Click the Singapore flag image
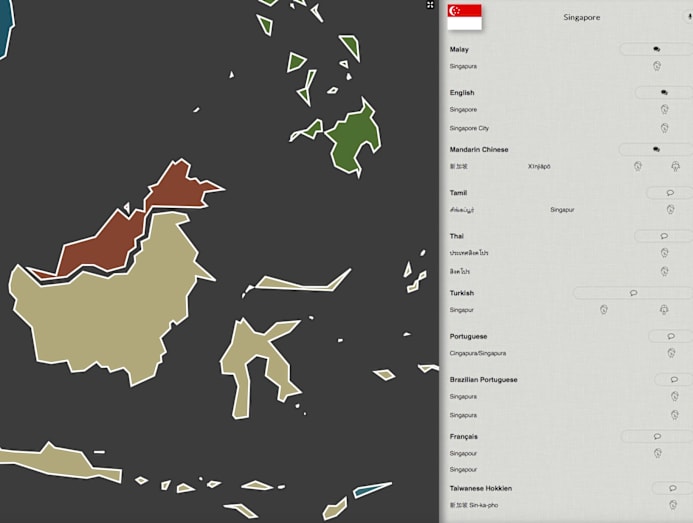The image size is (693, 523). coord(464,16)
